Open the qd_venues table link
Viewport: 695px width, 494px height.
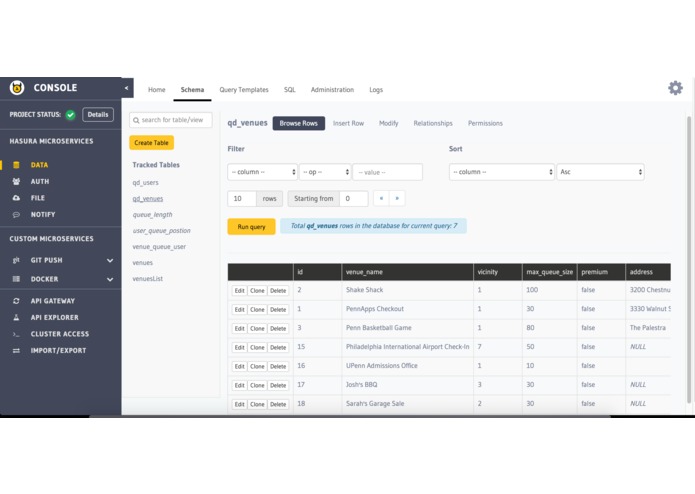coord(148,198)
